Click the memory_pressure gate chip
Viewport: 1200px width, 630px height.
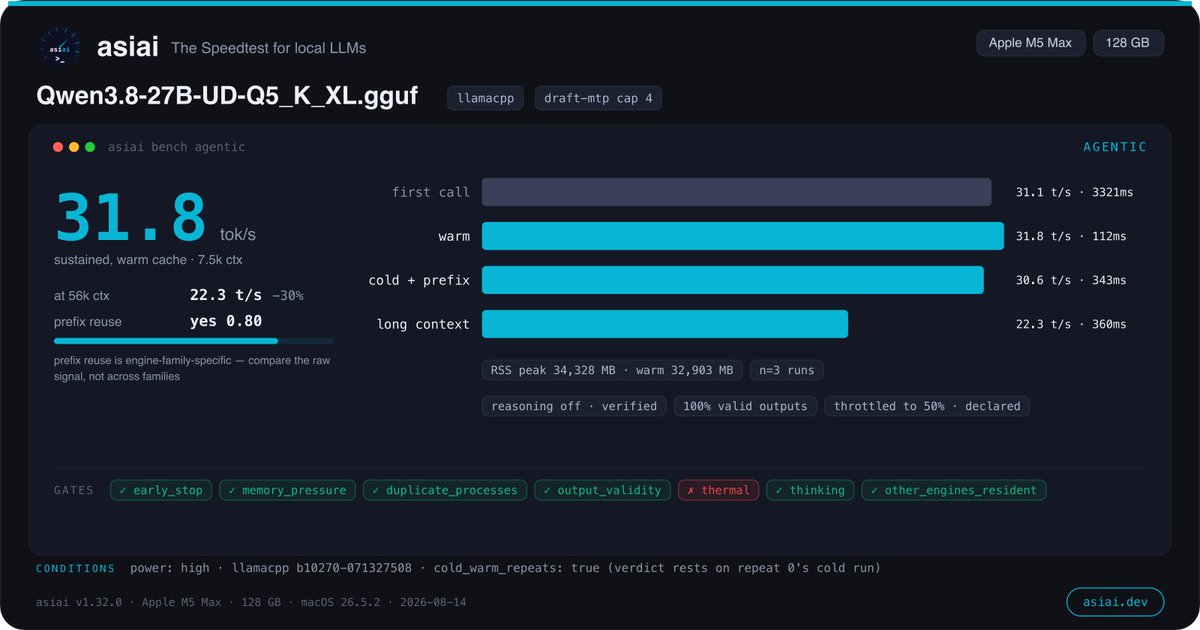(x=287, y=490)
